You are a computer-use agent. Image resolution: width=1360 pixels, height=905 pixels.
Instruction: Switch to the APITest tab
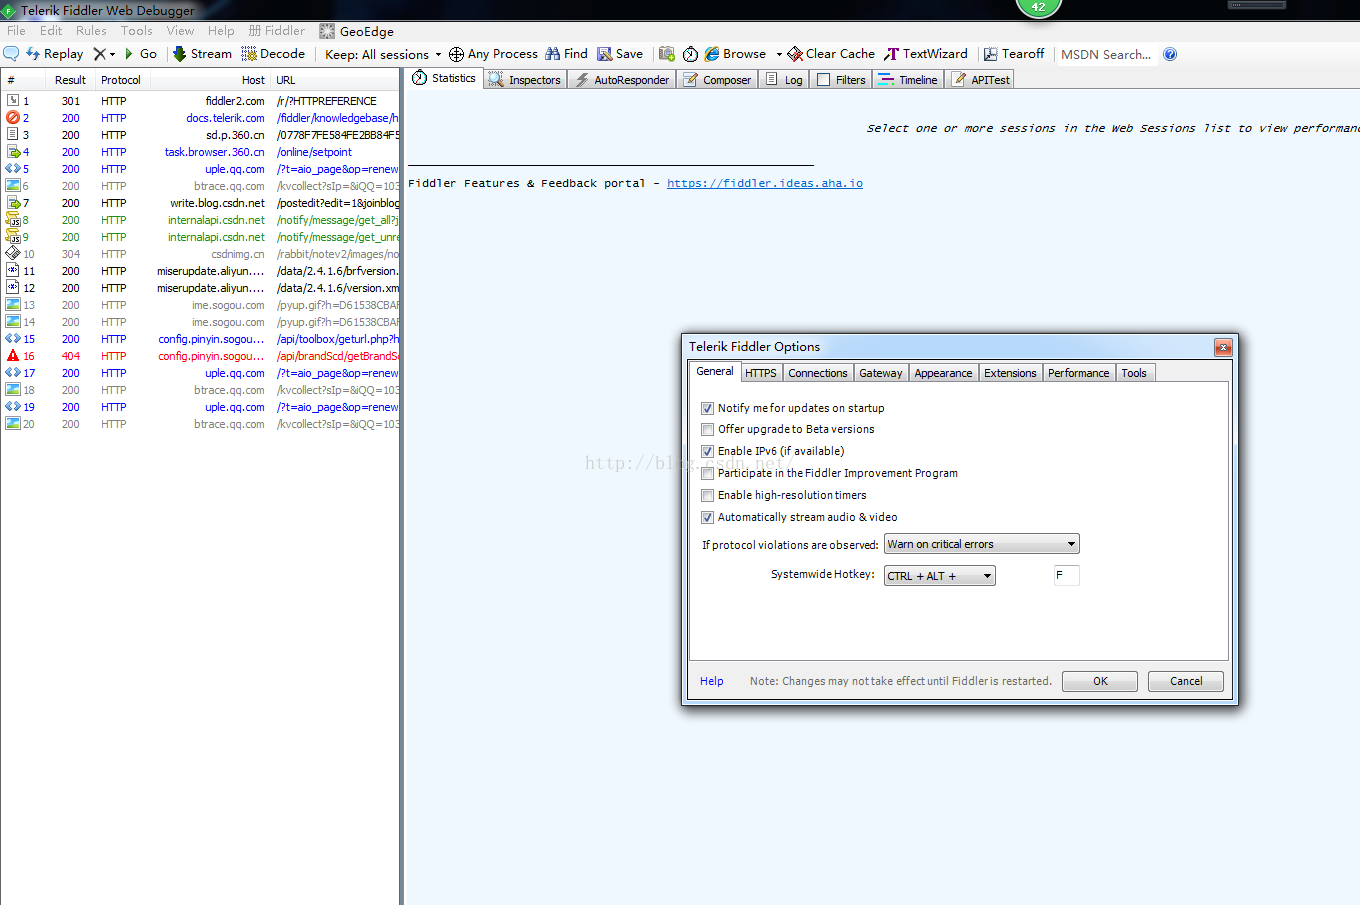[x=981, y=80]
